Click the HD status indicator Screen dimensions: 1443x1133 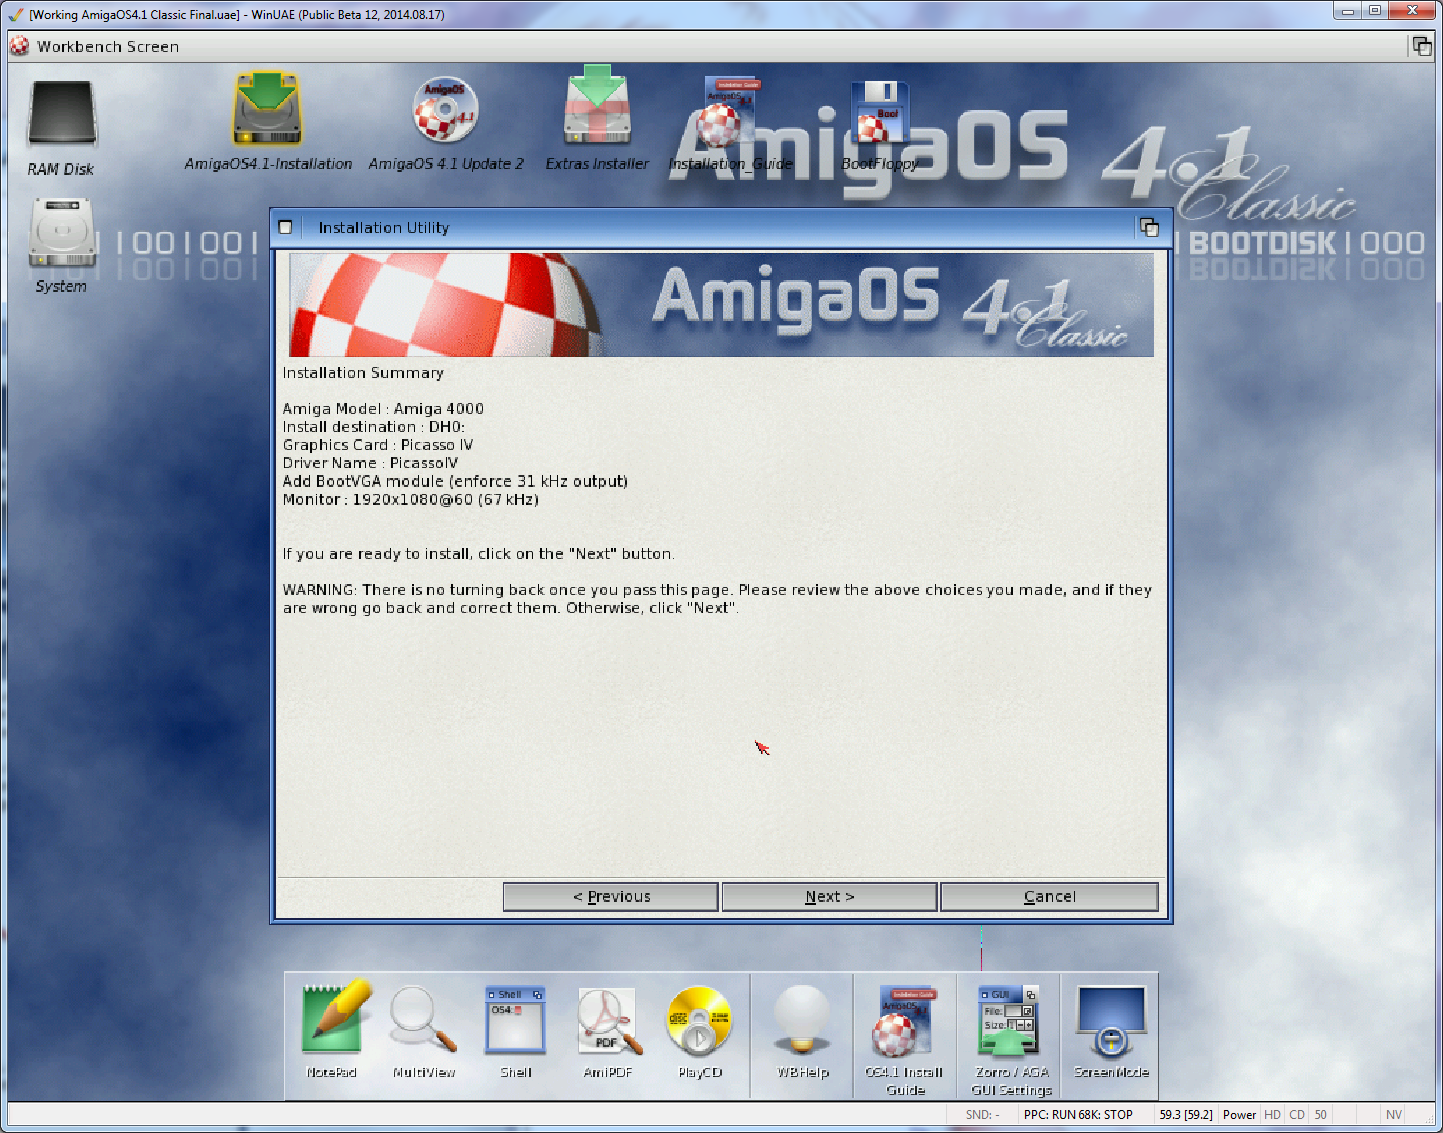coord(1272,1114)
